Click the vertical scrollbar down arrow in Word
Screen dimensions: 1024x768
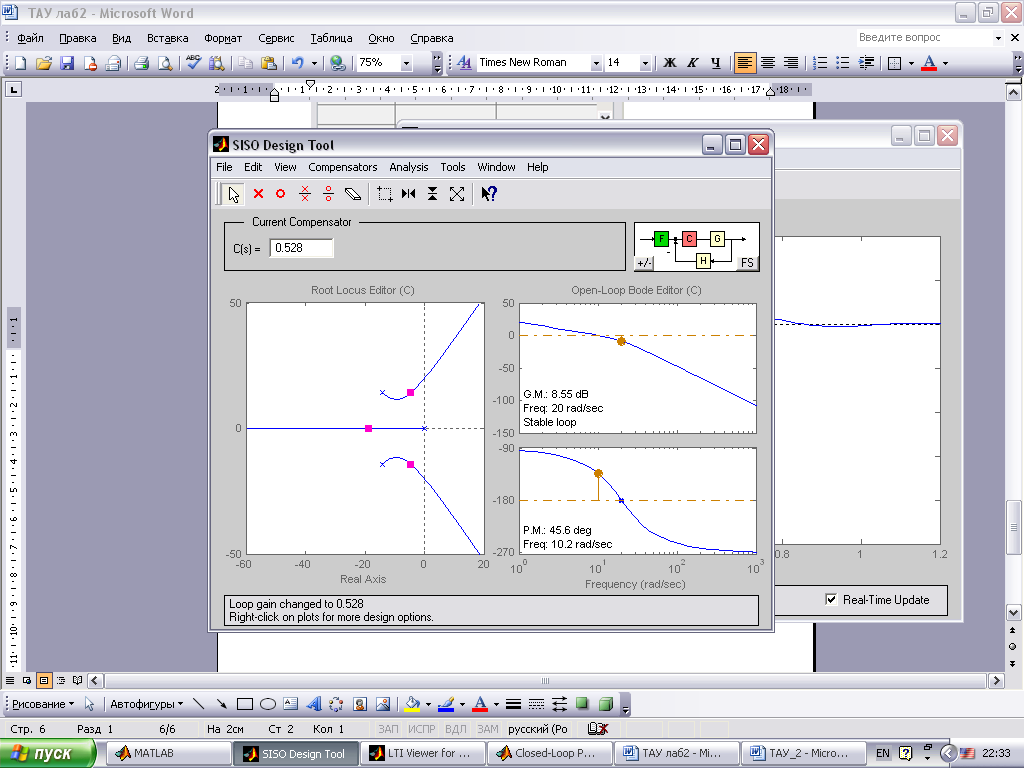pos(1013,613)
